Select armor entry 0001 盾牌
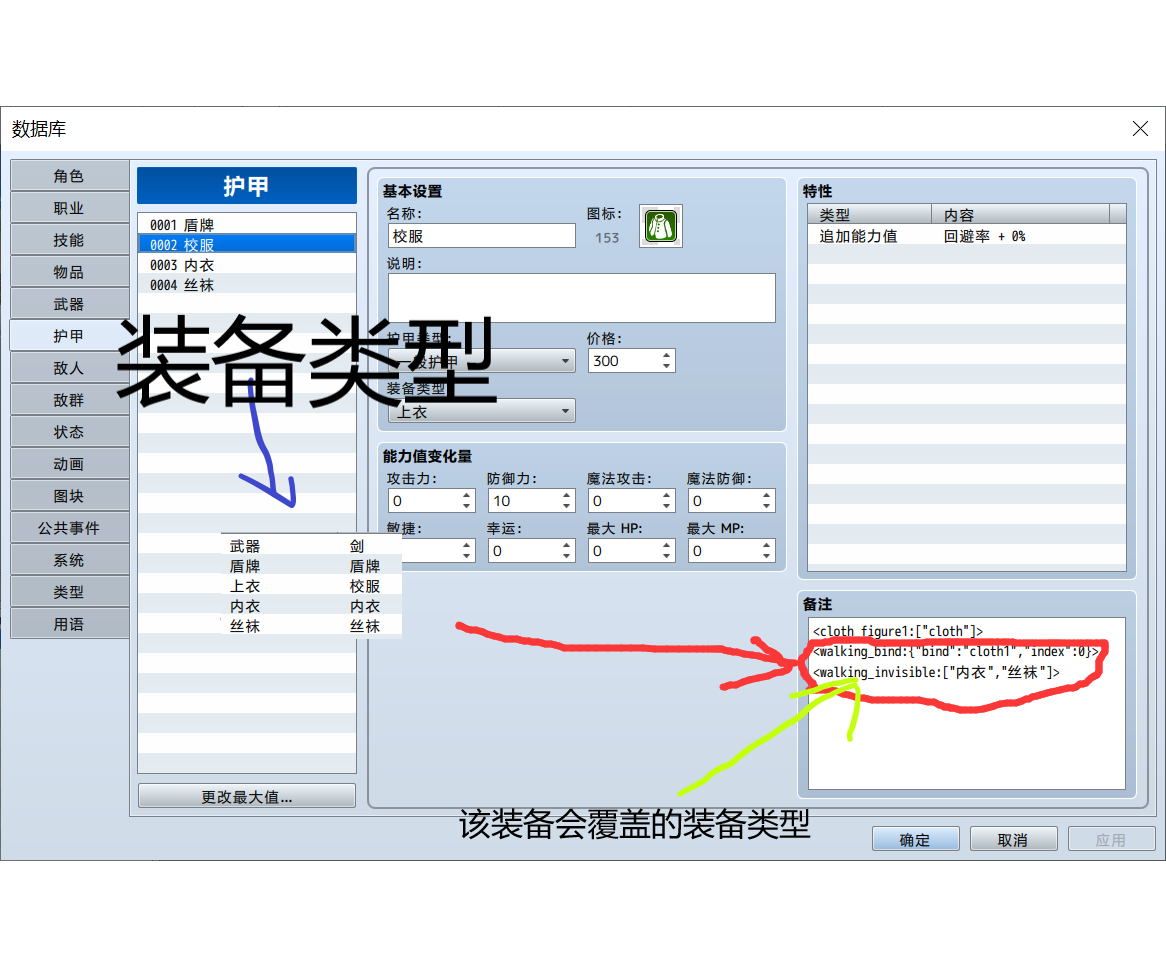This screenshot has height=966, width=1166. click(x=247, y=225)
